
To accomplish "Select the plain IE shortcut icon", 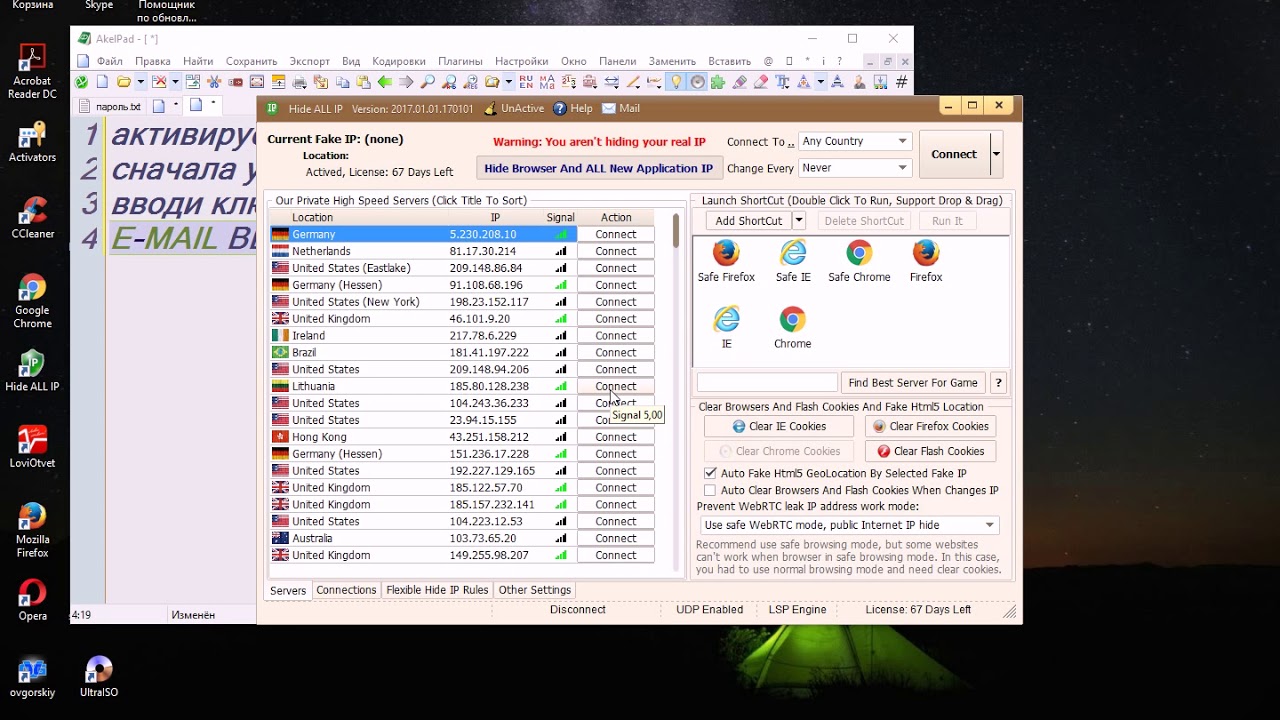I will (x=727, y=320).
